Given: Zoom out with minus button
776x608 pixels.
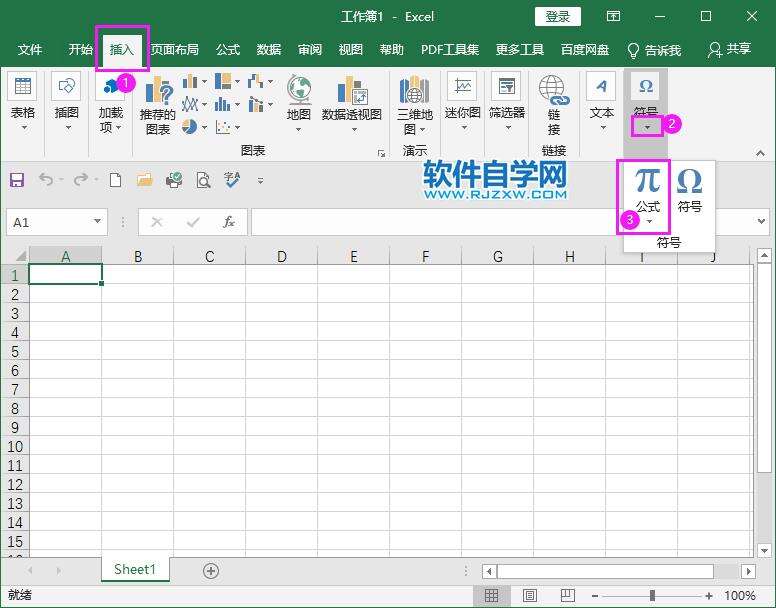Looking at the screenshot, I should (x=595, y=596).
